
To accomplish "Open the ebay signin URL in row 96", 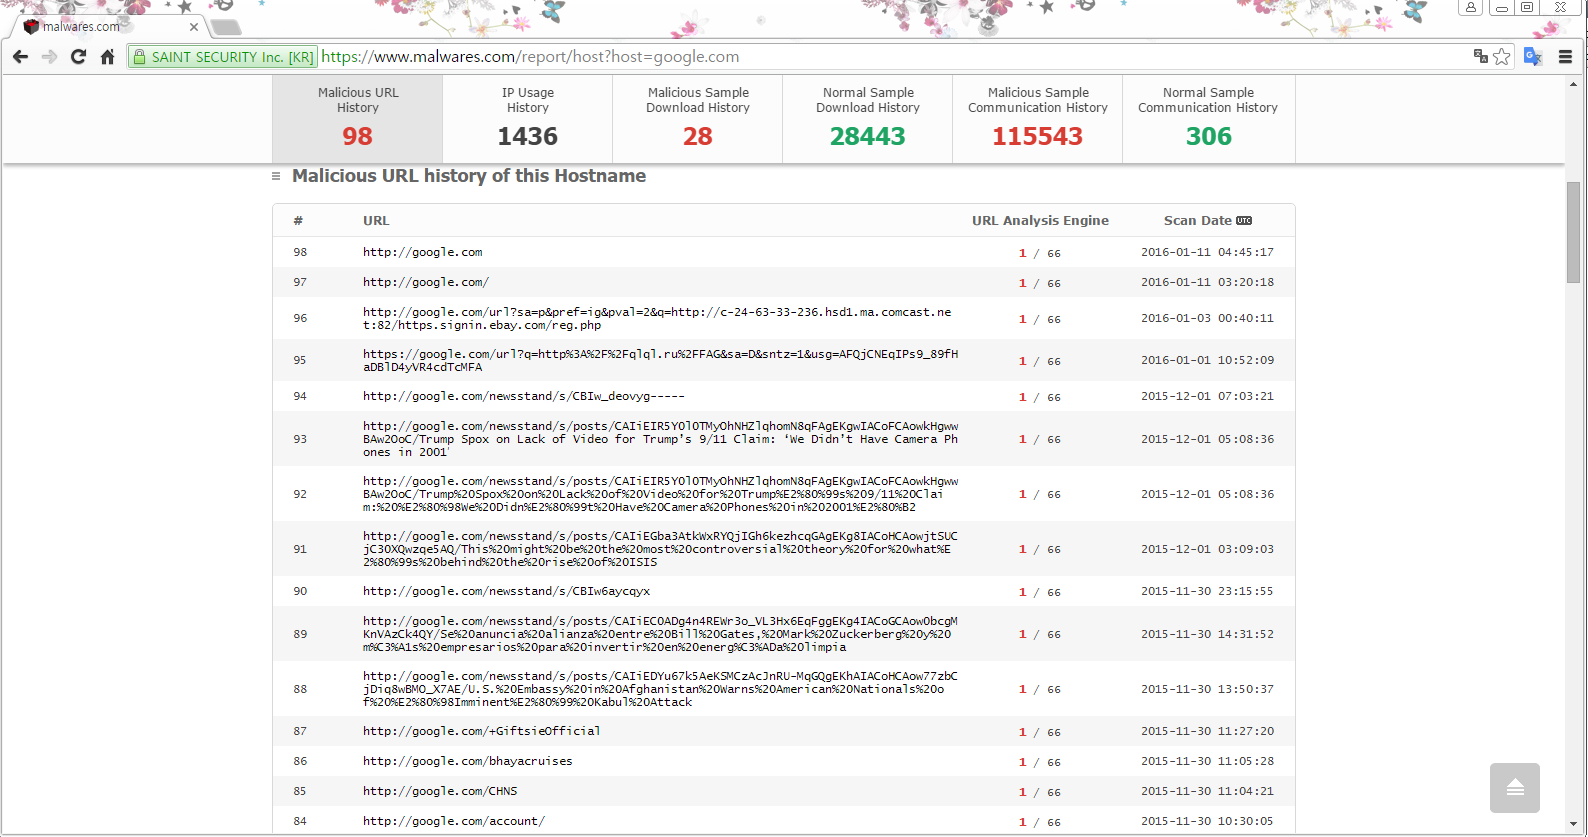I will (657, 318).
